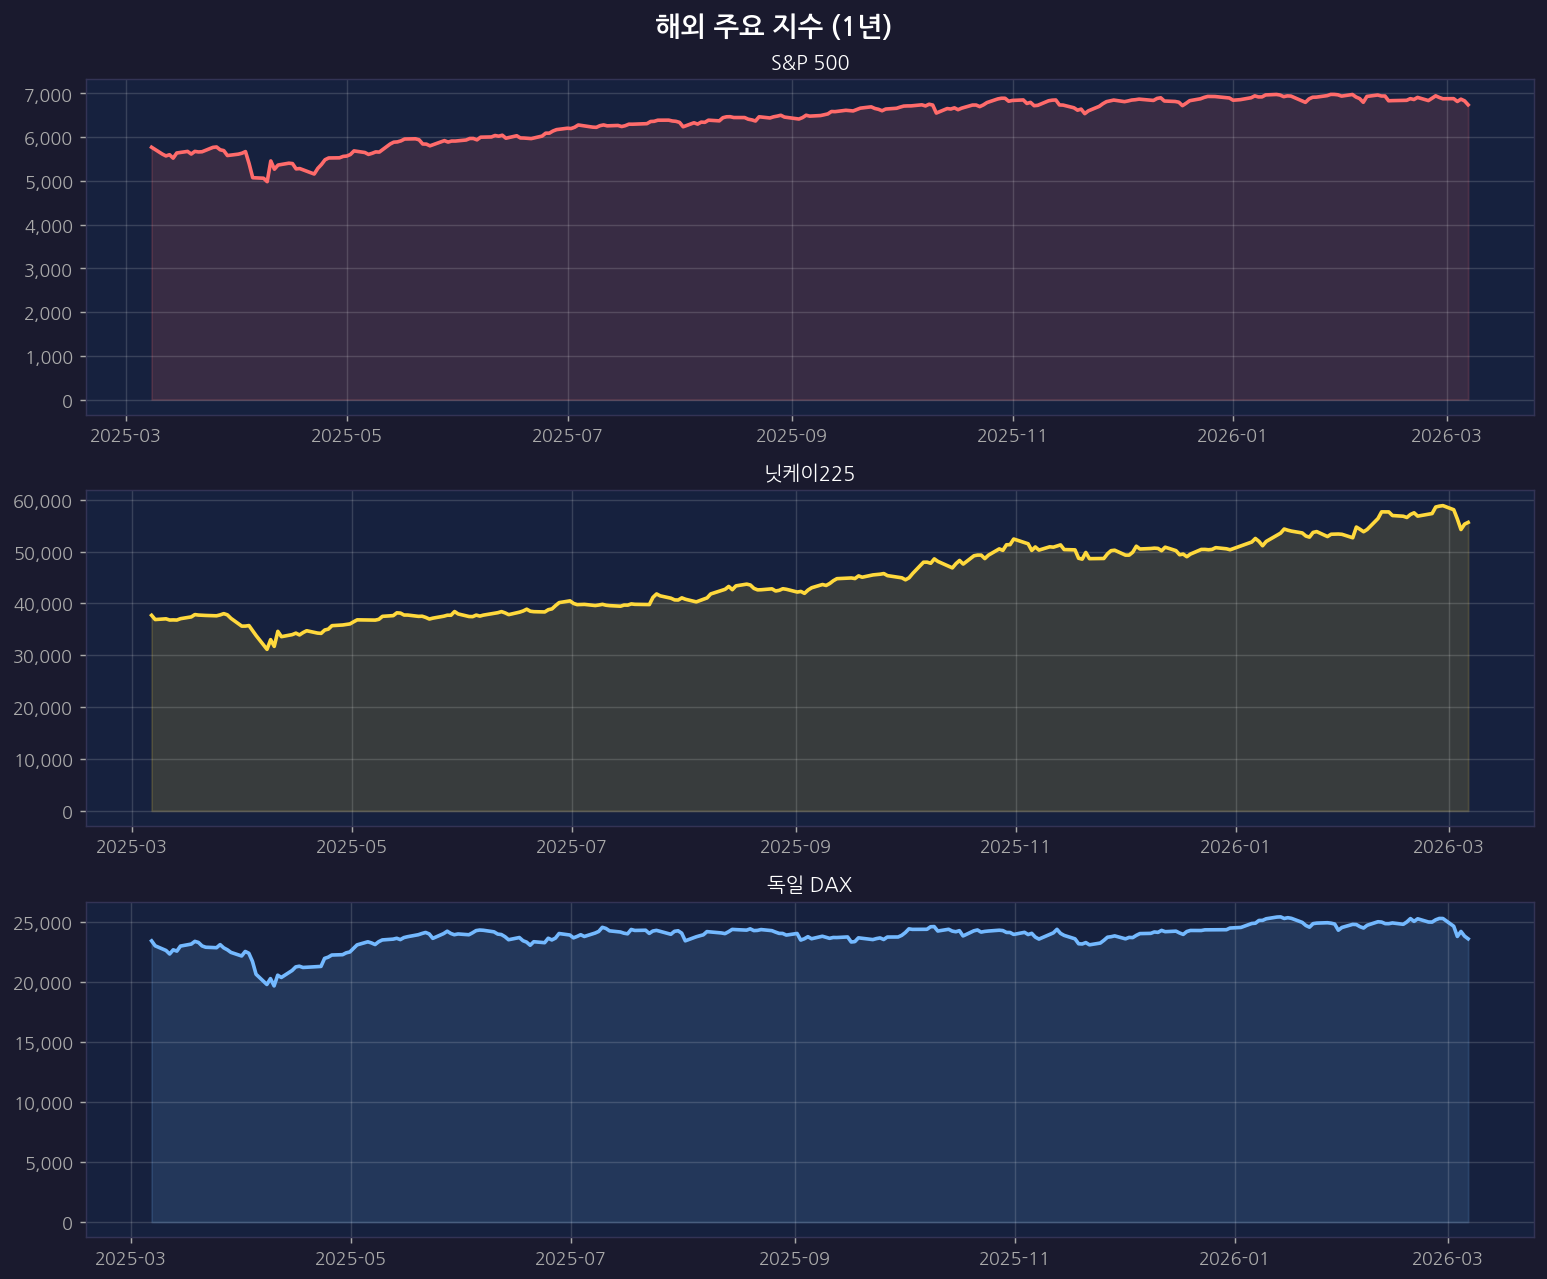Click the April 2025 dip on the red S&P 500 line

[x=266, y=181]
